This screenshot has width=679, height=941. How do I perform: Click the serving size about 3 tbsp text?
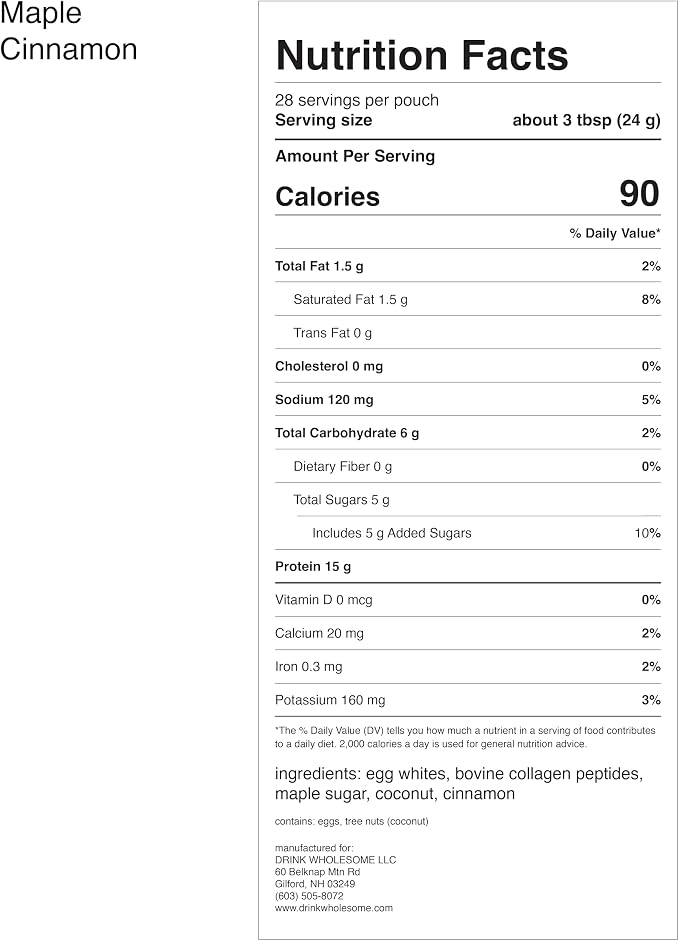(586, 120)
